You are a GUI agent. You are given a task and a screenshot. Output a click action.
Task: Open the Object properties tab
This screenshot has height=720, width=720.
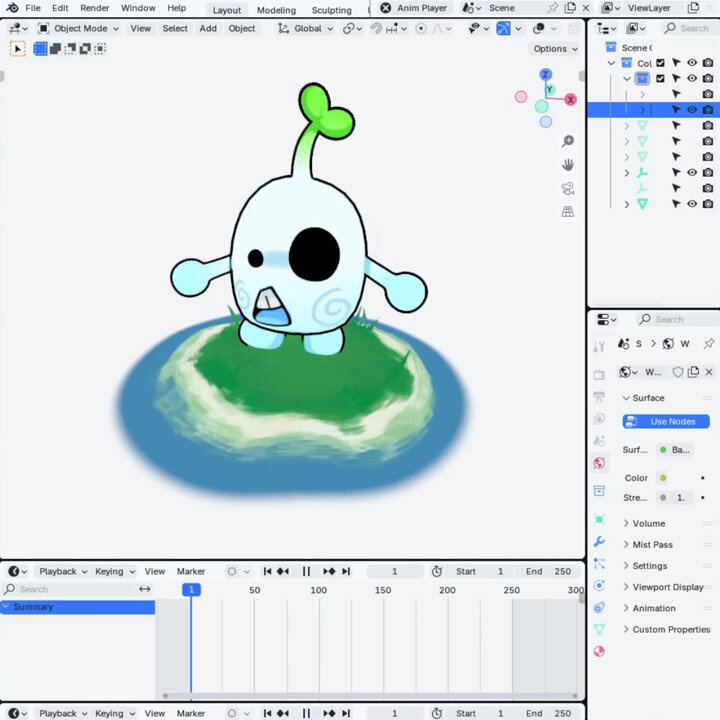599,520
